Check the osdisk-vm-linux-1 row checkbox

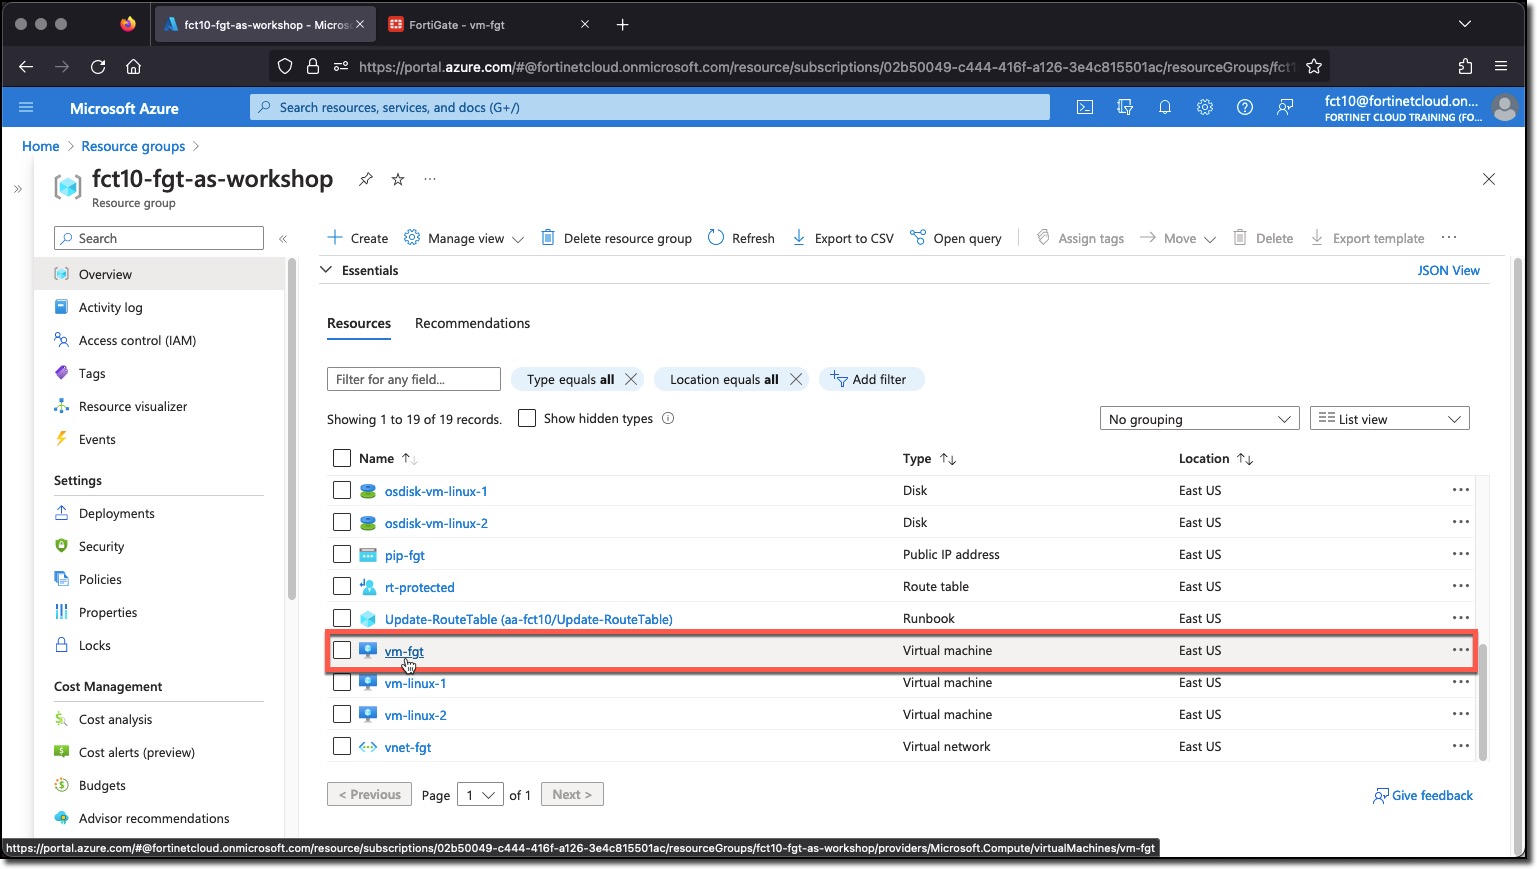(x=342, y=490)
